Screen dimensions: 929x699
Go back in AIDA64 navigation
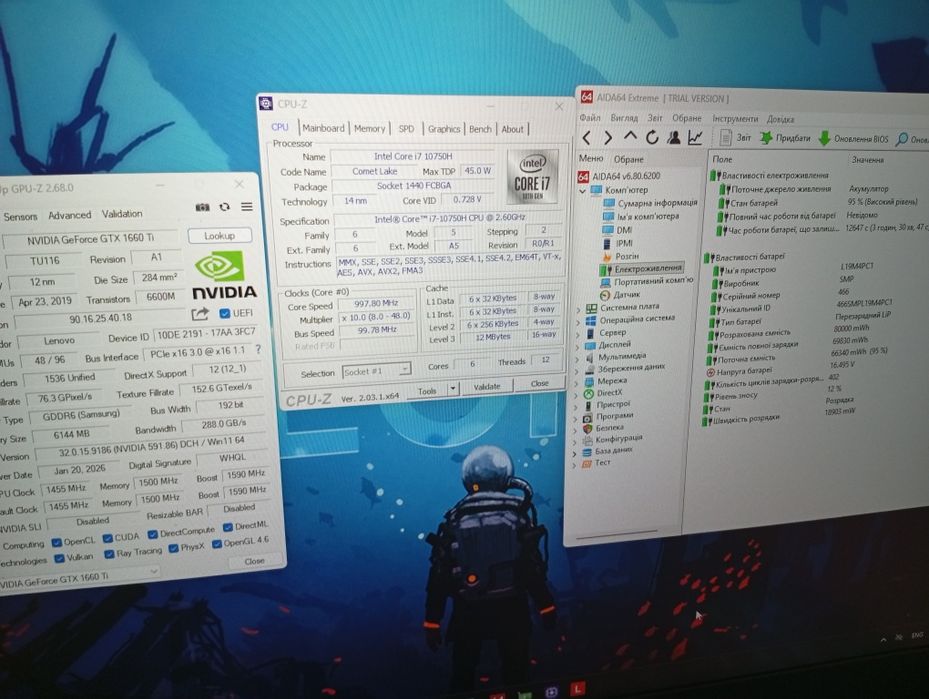[587, 139]
